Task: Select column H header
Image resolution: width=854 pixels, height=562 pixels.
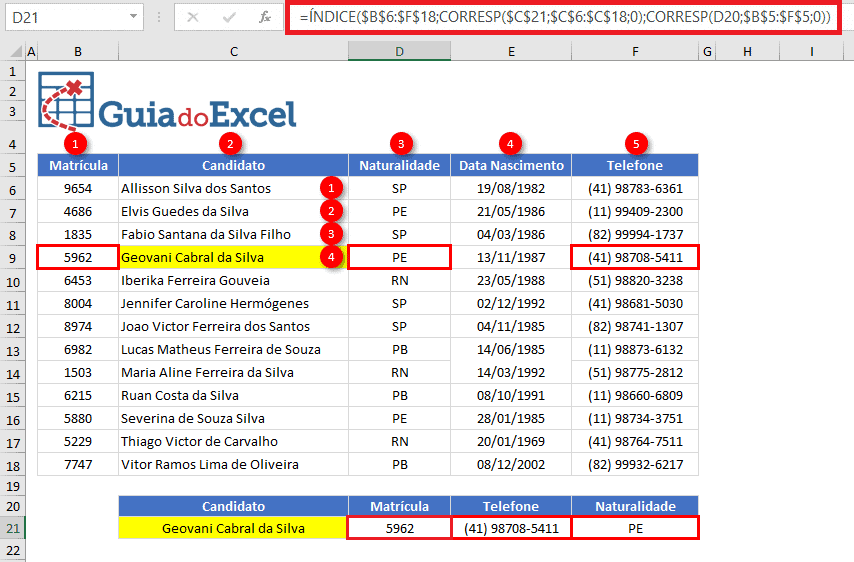Action: [x=747, y=52]
